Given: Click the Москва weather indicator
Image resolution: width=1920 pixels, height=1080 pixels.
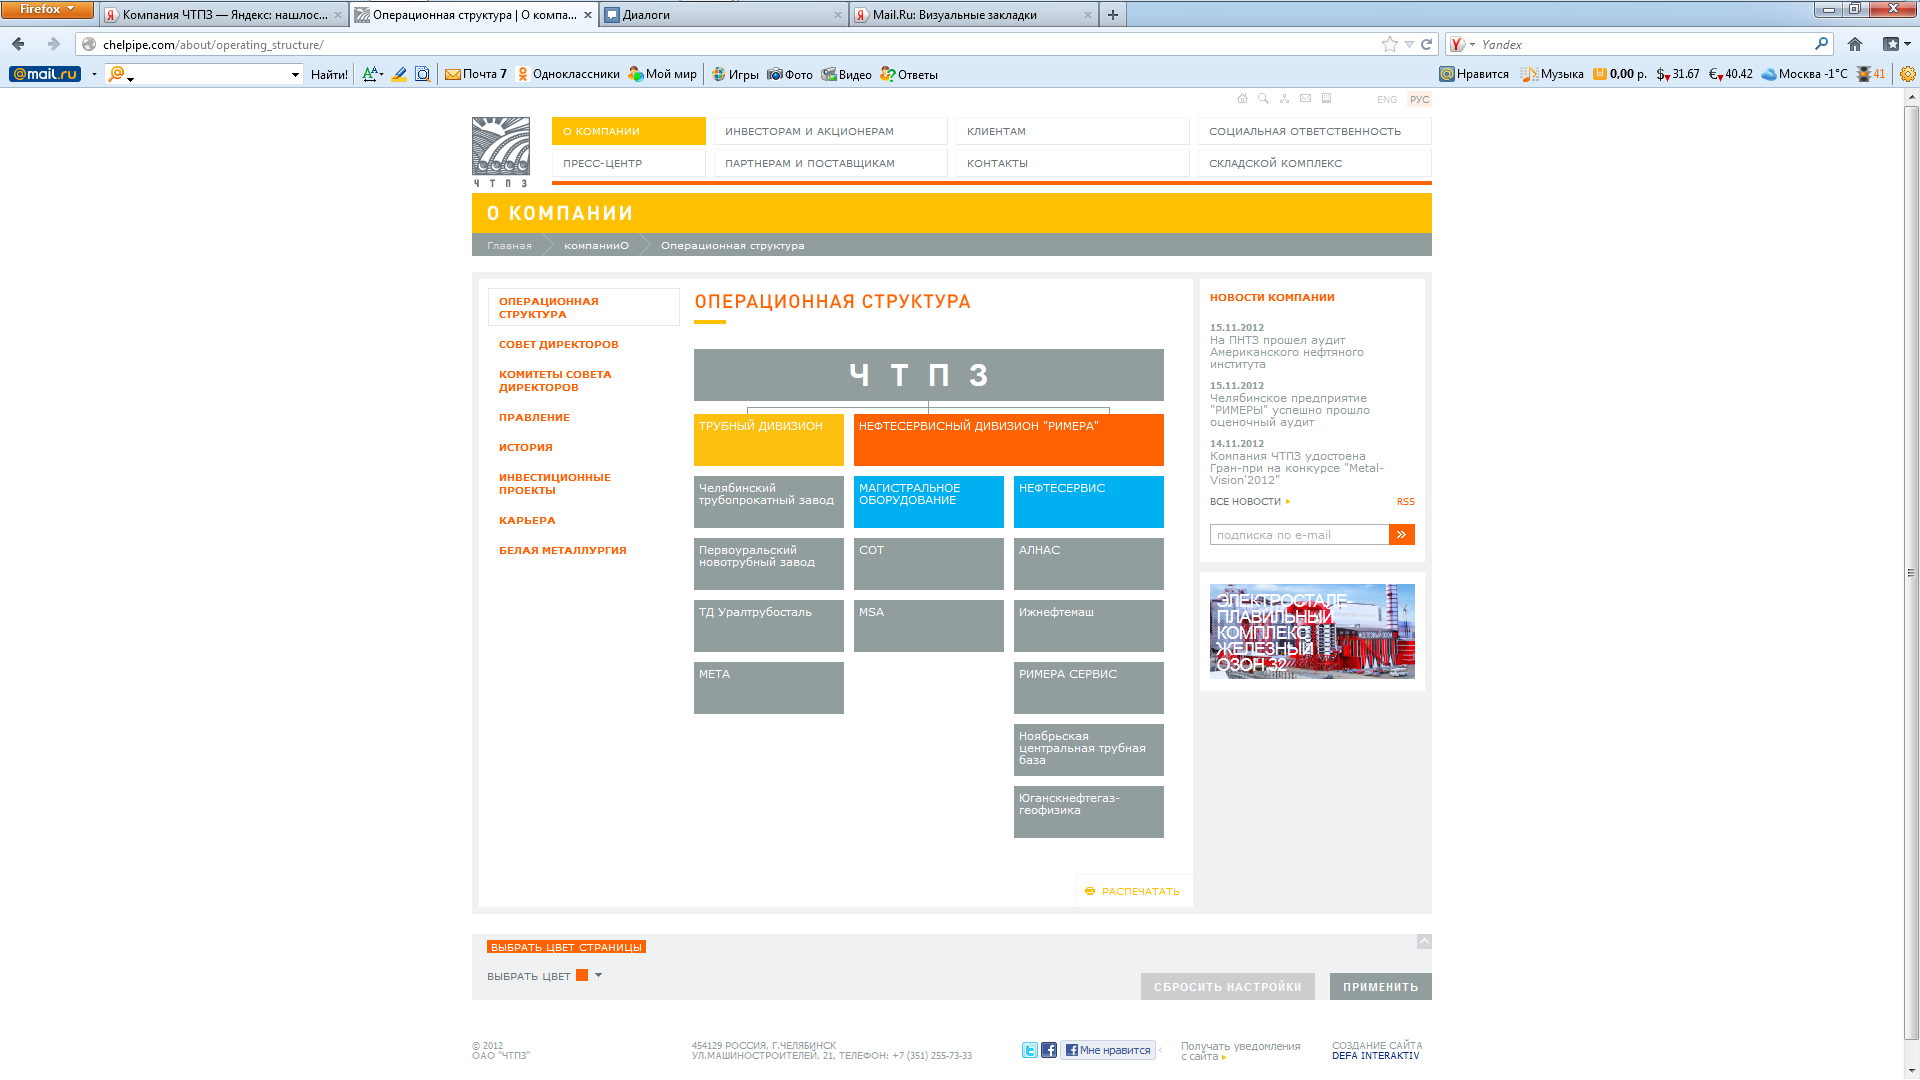Looking at the screenshot, I should tap(1805, 74).
